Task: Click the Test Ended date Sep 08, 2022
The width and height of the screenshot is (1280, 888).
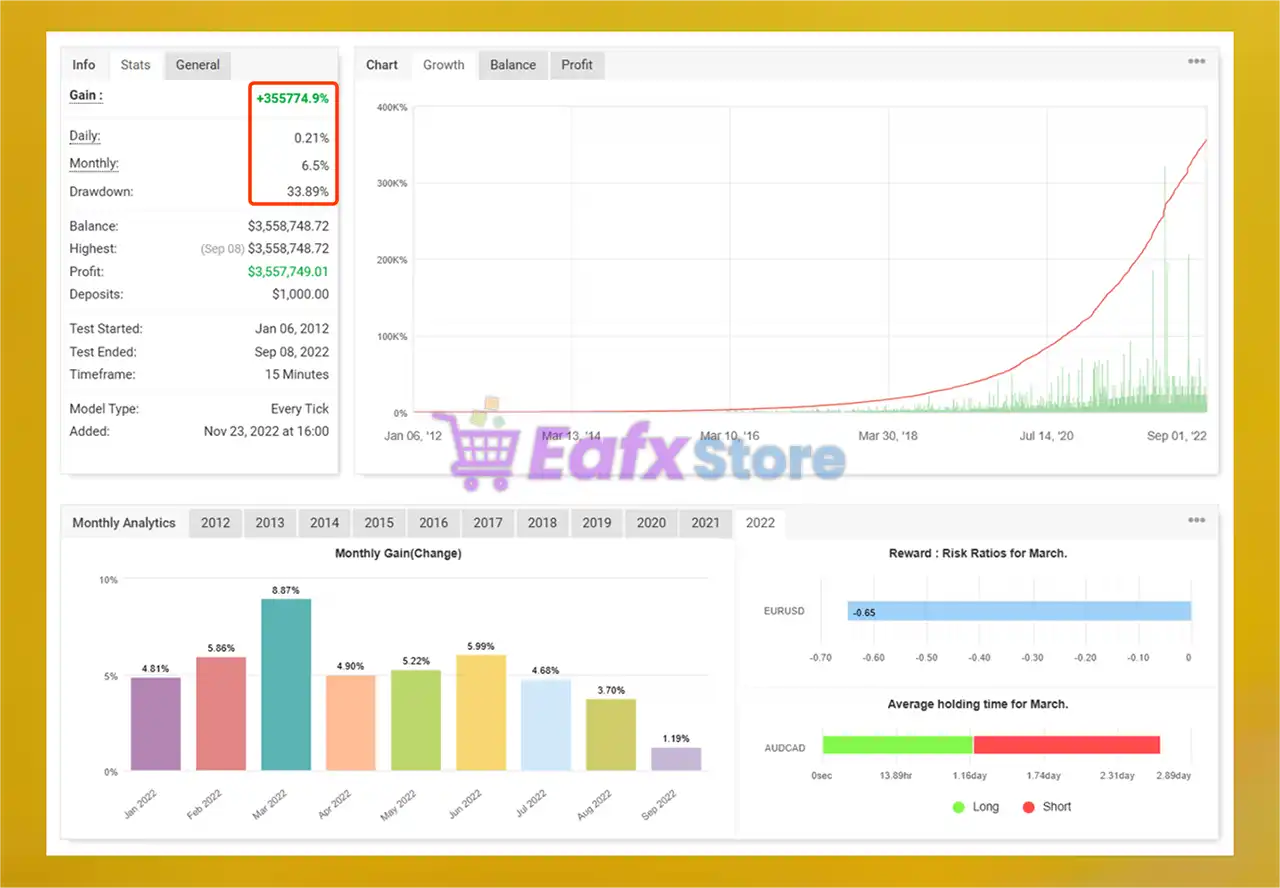Action: coord(292,352)
